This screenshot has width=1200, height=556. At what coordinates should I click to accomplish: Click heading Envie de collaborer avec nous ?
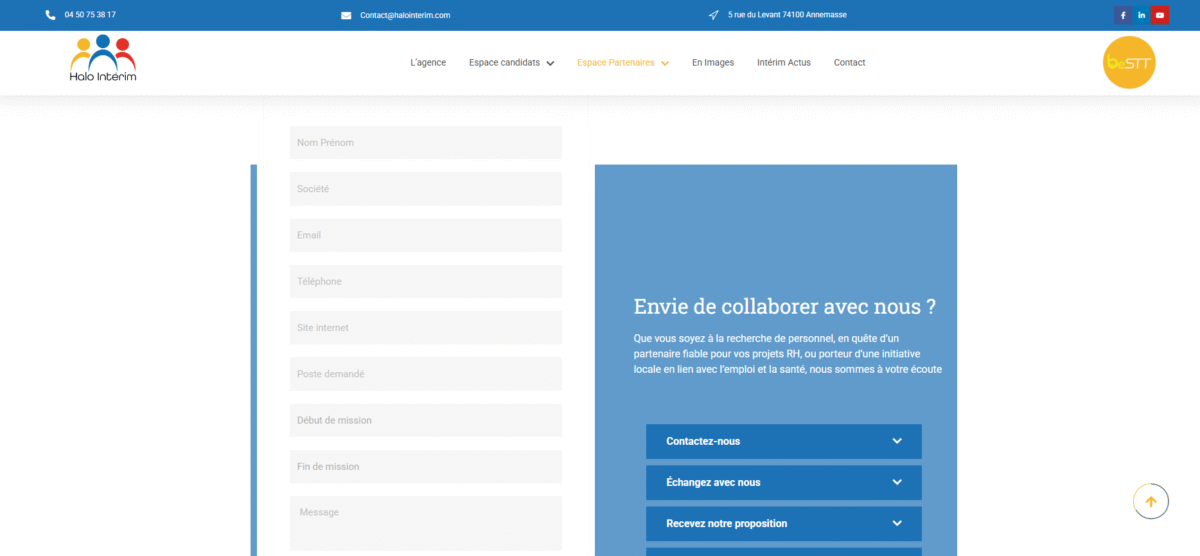785,306
